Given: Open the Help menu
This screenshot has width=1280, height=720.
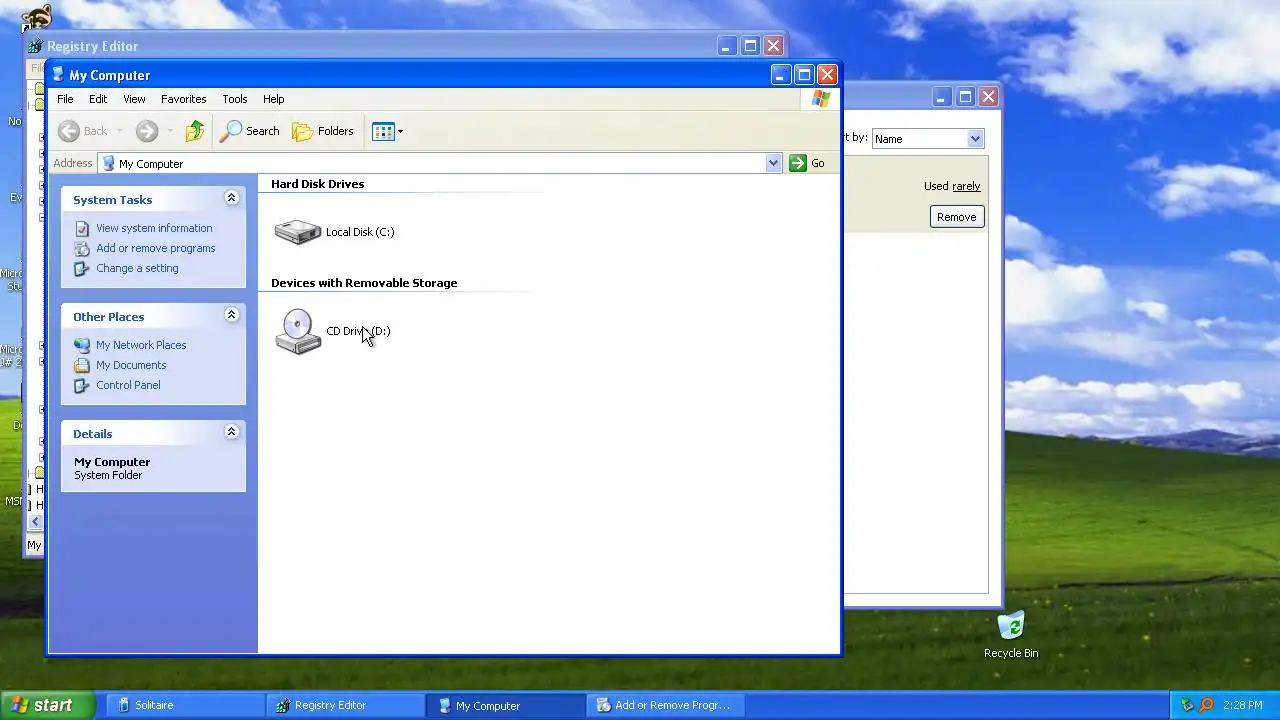Looking at the screenshot, I should tap(274, 99).
